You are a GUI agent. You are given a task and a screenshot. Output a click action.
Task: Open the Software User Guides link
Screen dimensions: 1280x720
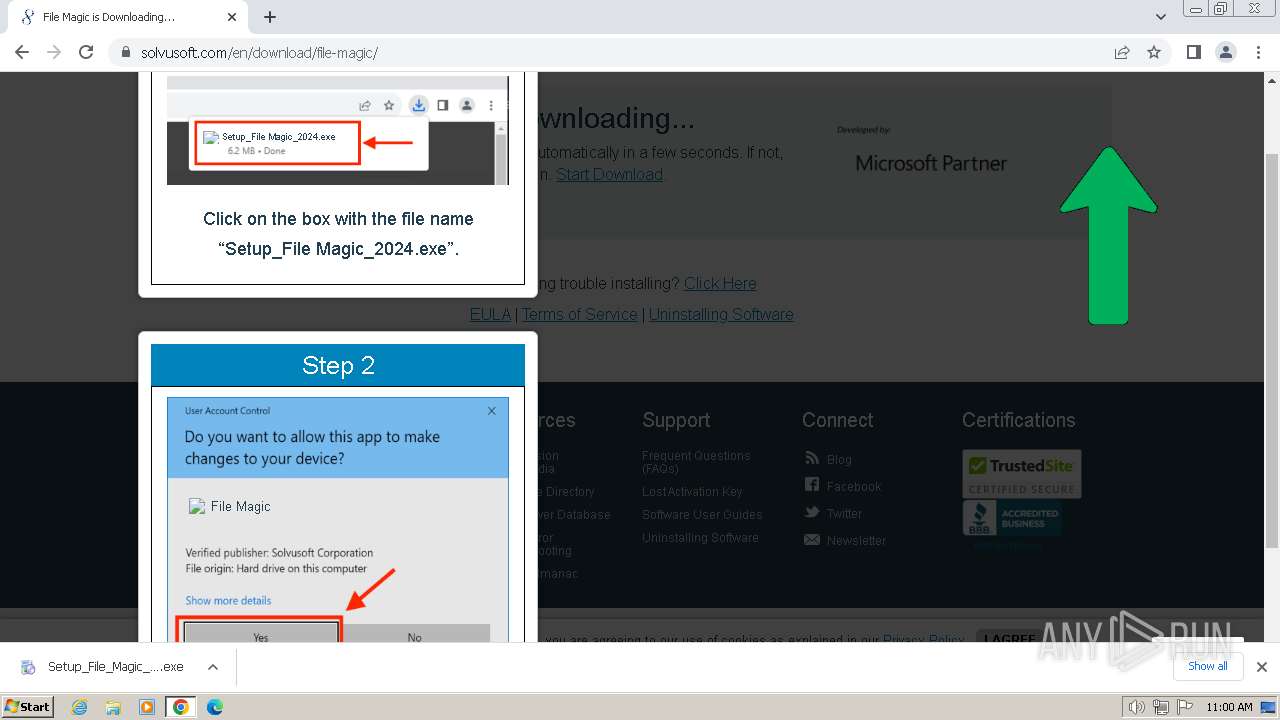click(x=702, y=515)
